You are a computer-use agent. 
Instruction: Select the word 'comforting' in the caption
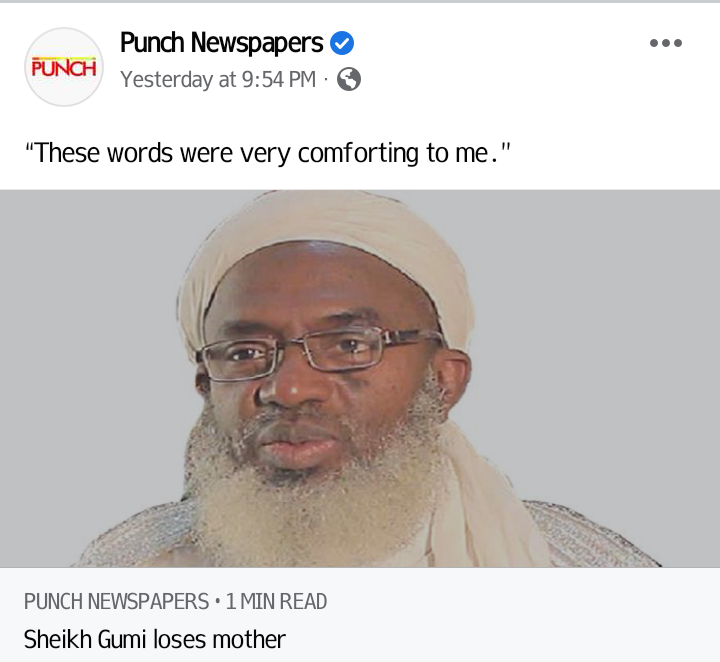pyautogui.click(x=358, y=153)
